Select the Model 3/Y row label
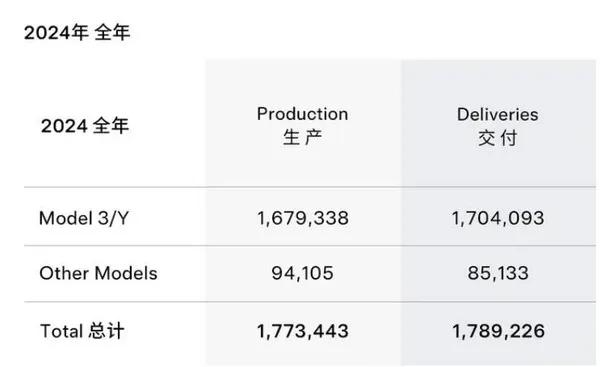 [x=84, y=218]
